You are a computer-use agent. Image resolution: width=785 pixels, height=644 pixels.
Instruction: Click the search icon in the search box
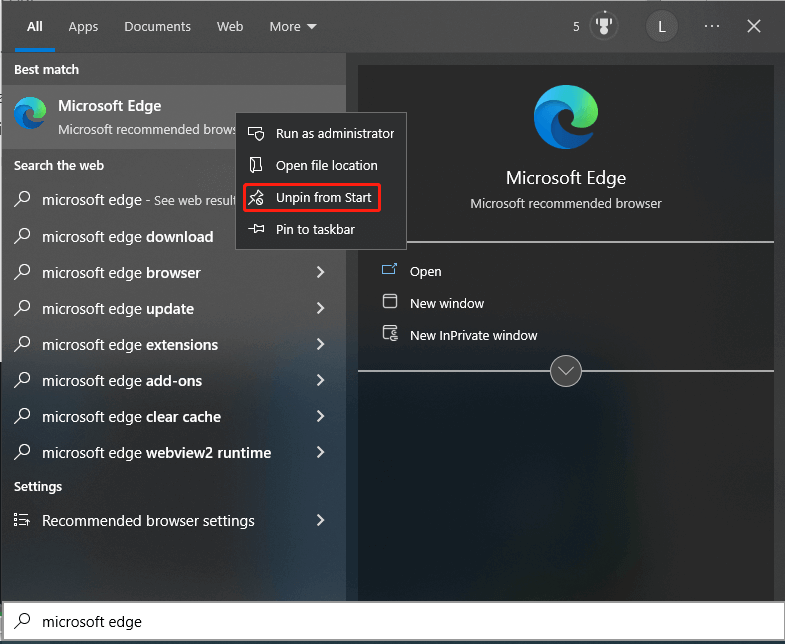coord(23,620)
